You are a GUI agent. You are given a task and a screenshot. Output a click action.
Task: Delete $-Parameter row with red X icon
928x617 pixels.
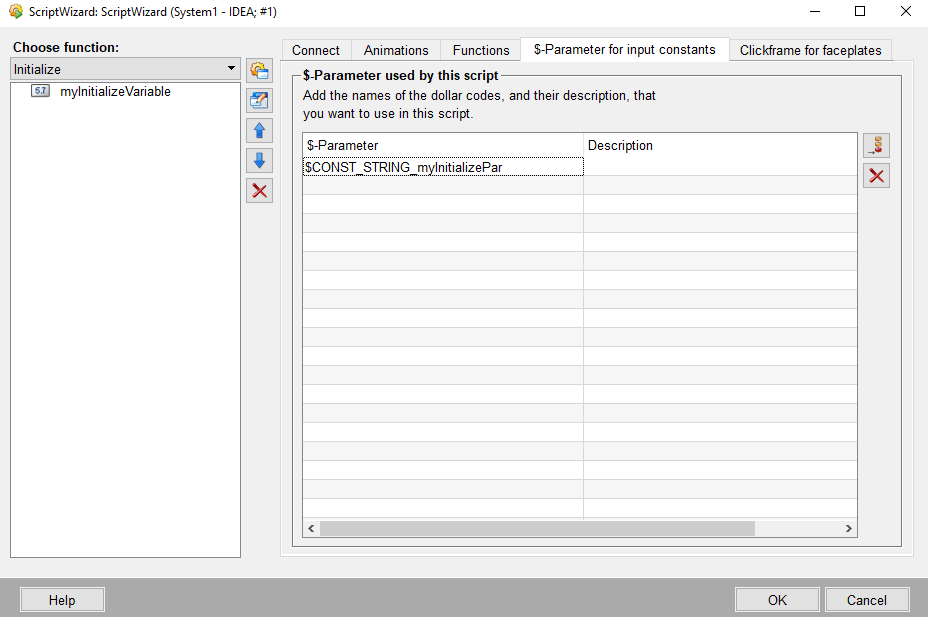[x=876, y=176]
